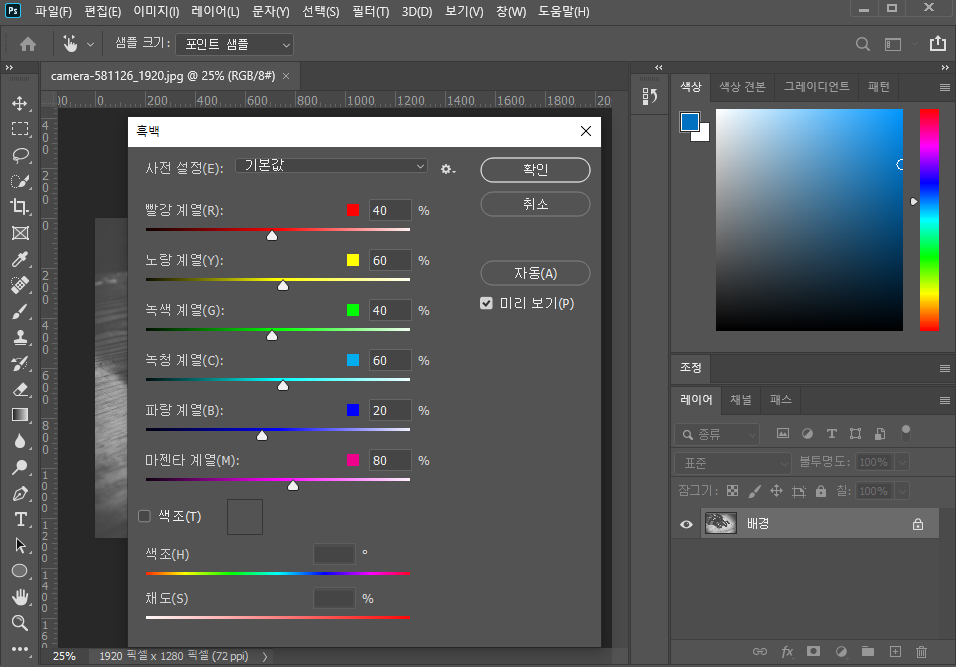Click the Share icon at top right
This screenshot has width=956, height=667.
point(937,43)
